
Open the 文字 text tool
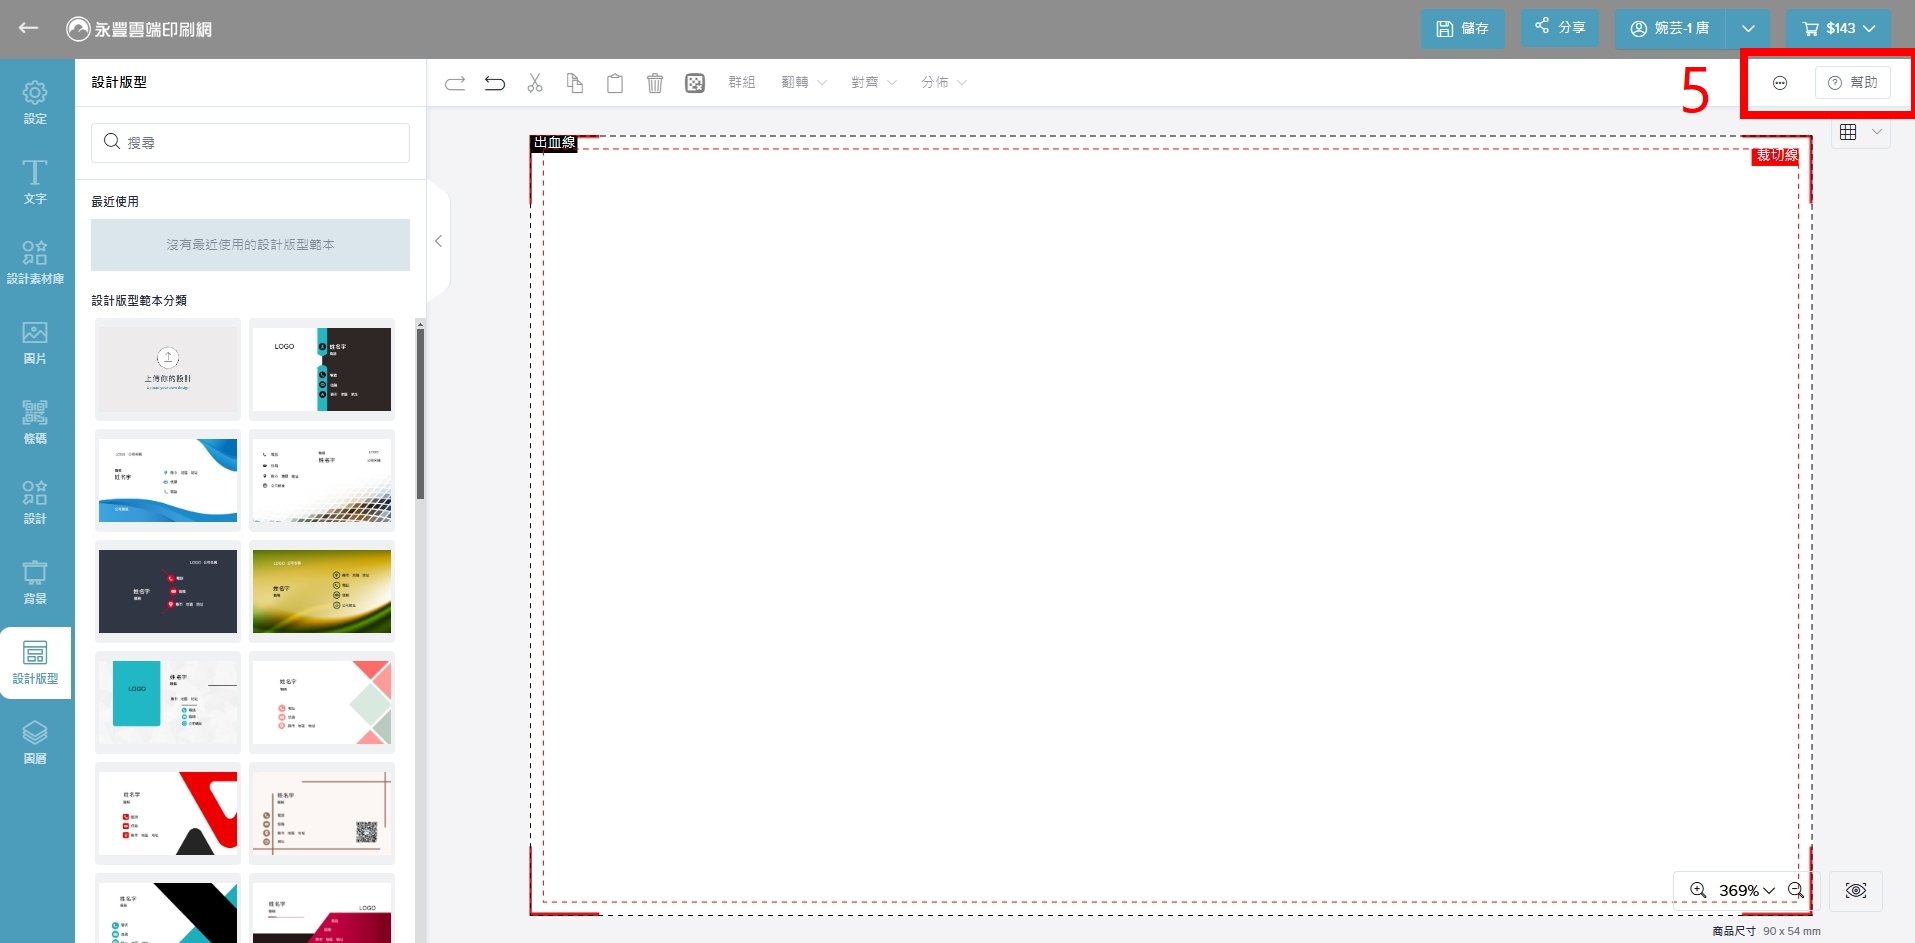coord(35,181)
